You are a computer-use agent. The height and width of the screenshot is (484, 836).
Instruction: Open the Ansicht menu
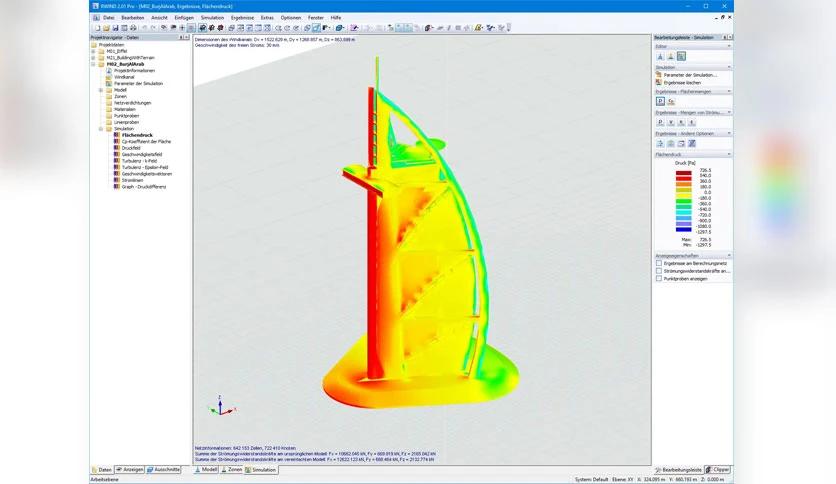click(159, 18)
